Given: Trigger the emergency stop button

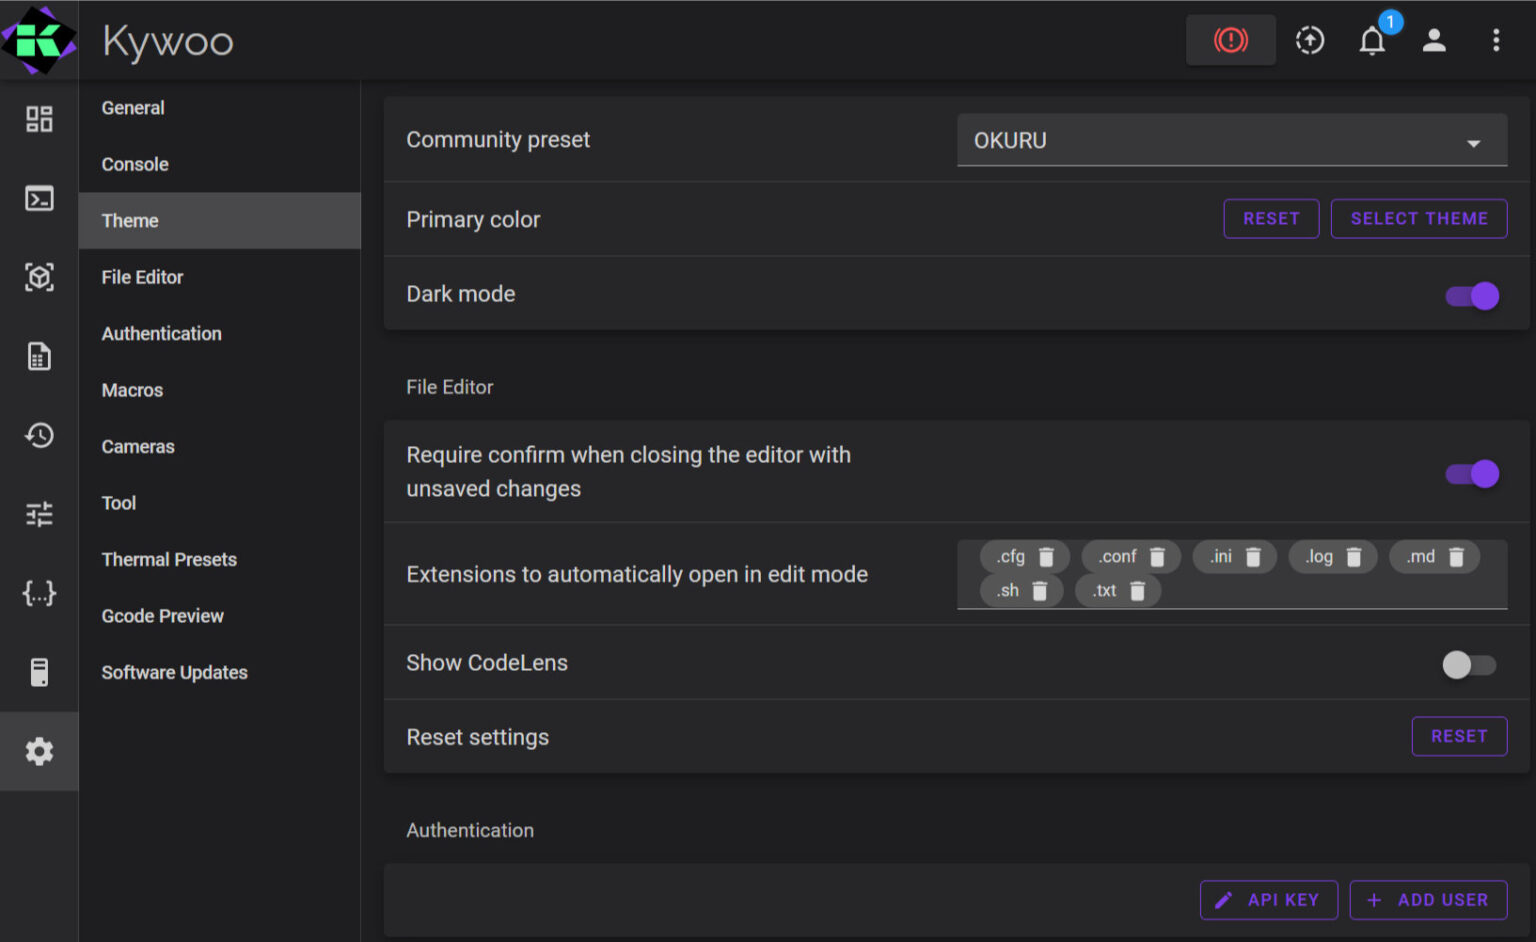Looking at the screenshot, I should [1231, 39].
